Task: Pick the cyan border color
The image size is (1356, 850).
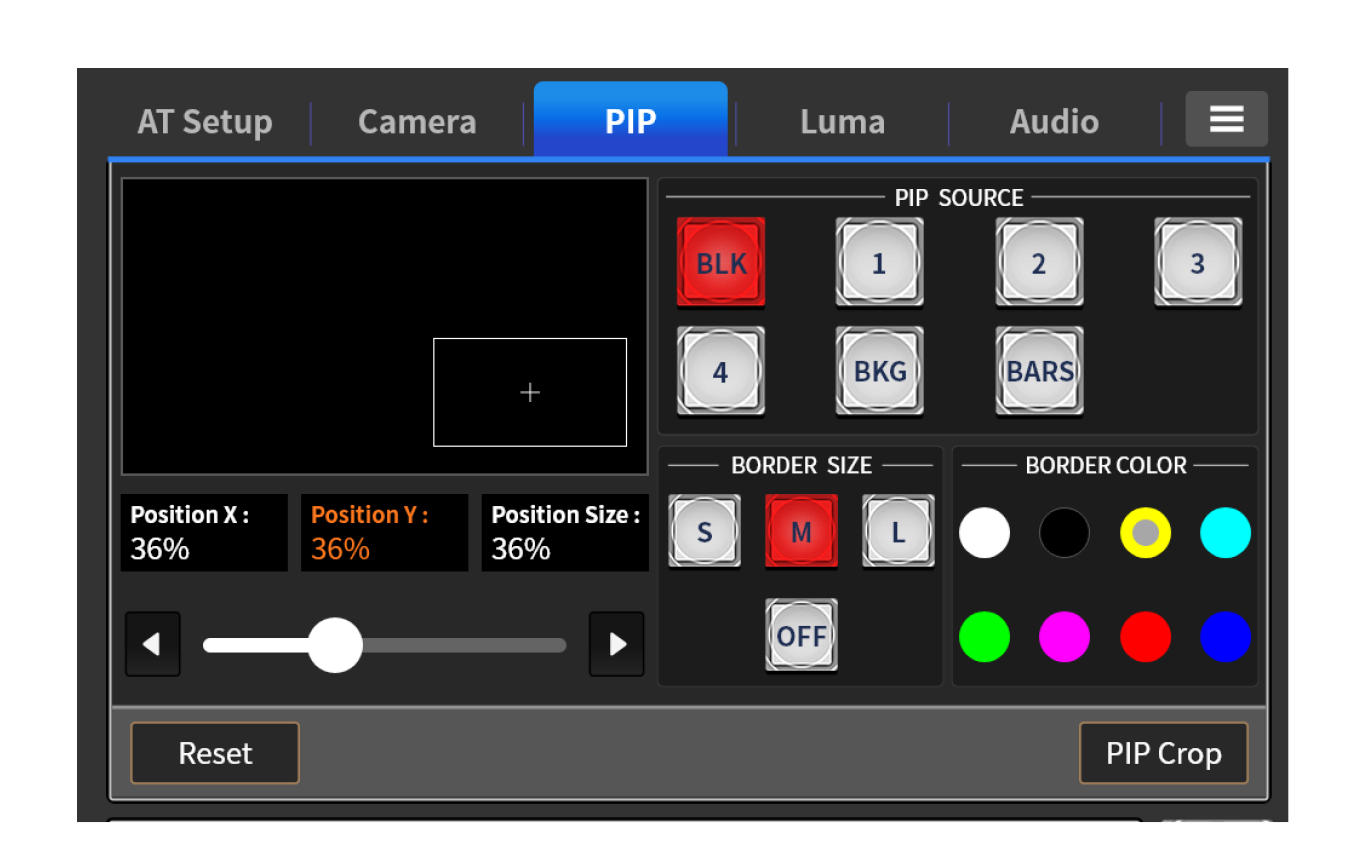Action: pyautogui.click(x=1225, y=532)
